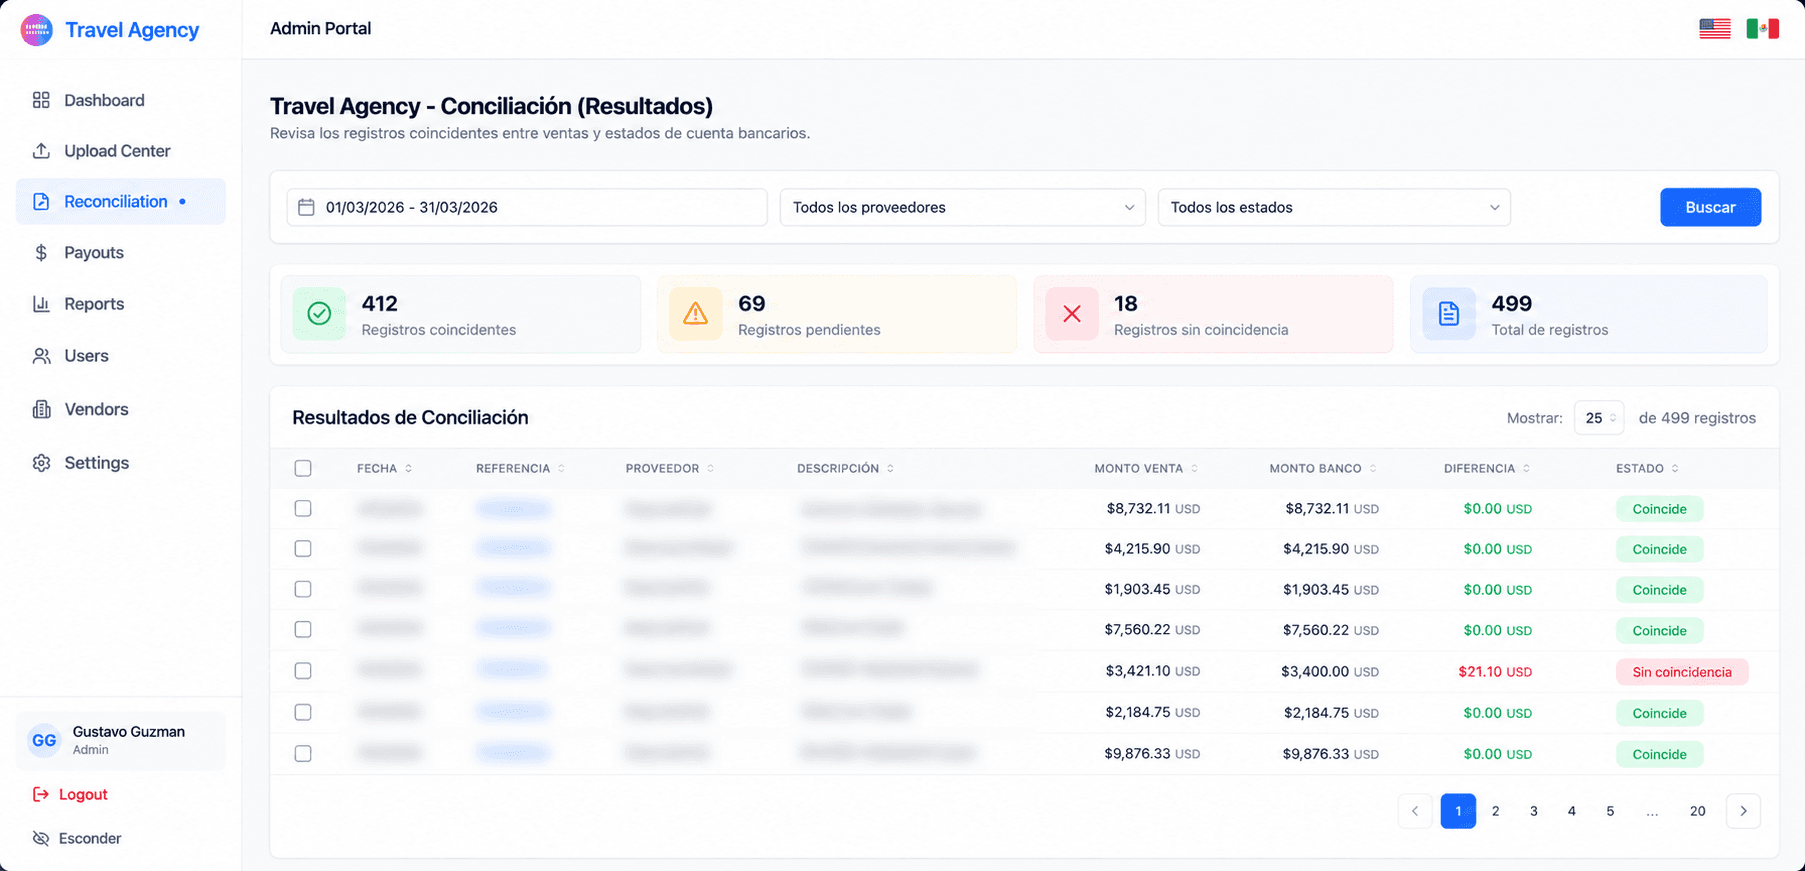Click the blue Buscar button

pos(1710,207)
